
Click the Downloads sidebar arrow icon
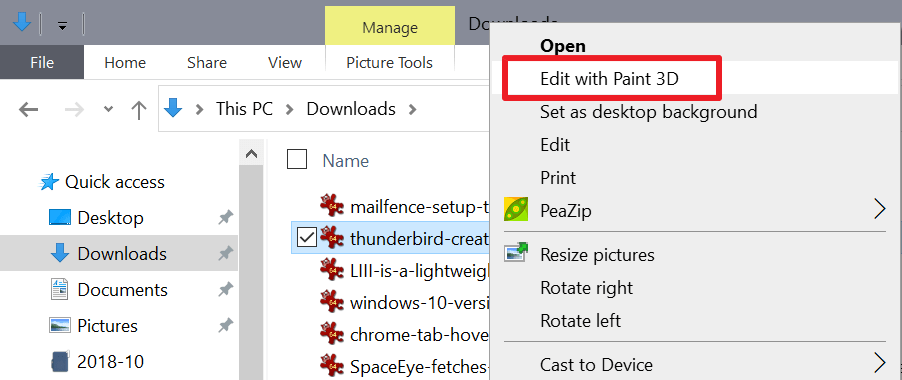[x=60, y=254]
